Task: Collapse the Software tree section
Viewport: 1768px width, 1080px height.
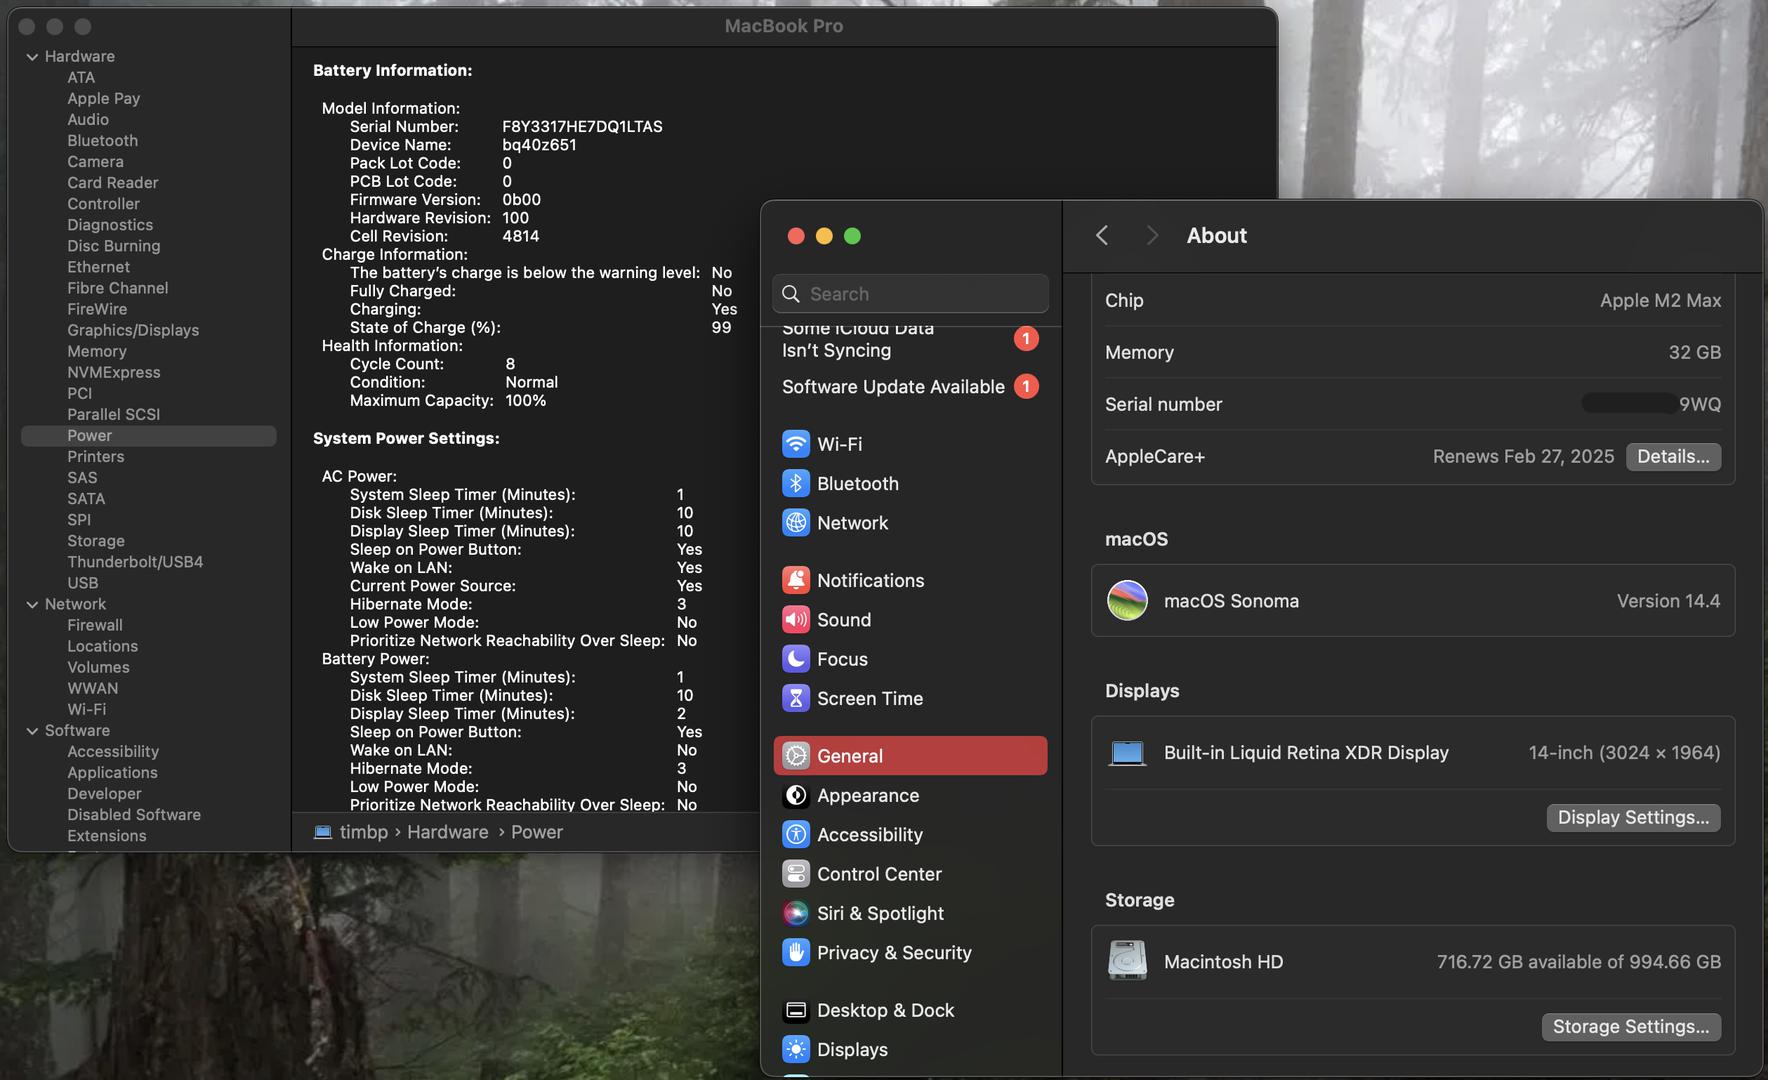Action: 32,731
